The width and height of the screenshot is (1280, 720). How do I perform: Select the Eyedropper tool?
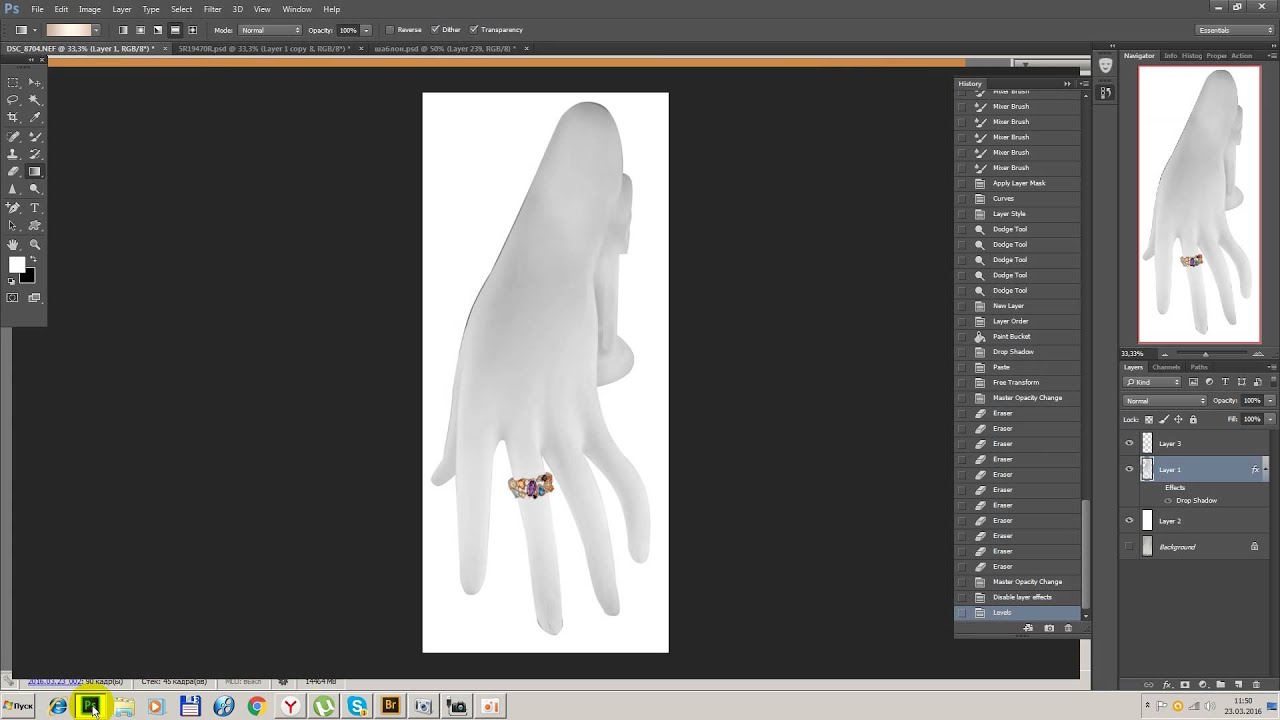pos(35,118)
